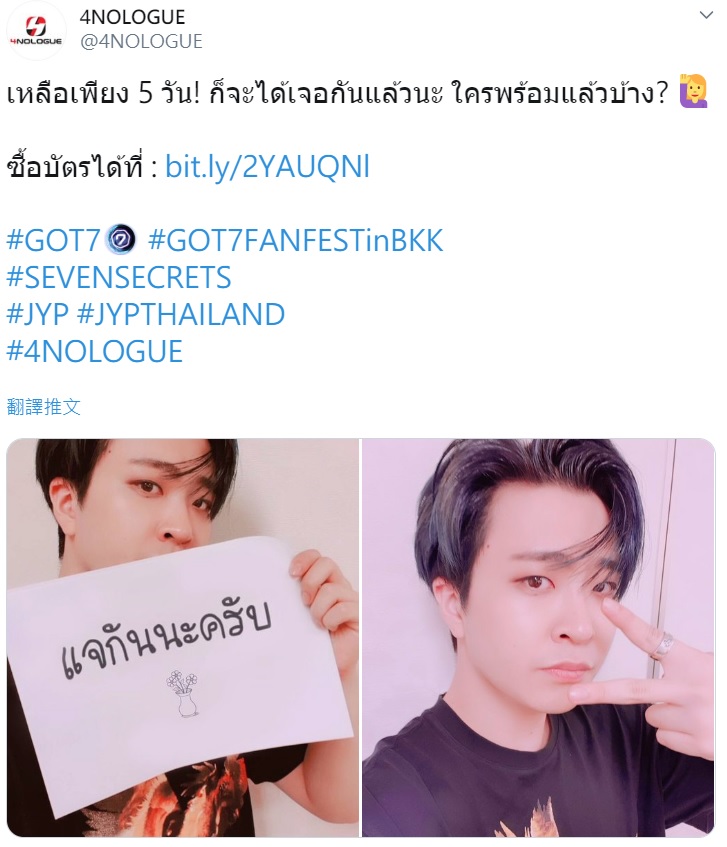Image resolution: width=727 pixels, height=847 pixels.
Task: Open the 4NOLOGUE profile avatar
Action: tap(36, 30)
